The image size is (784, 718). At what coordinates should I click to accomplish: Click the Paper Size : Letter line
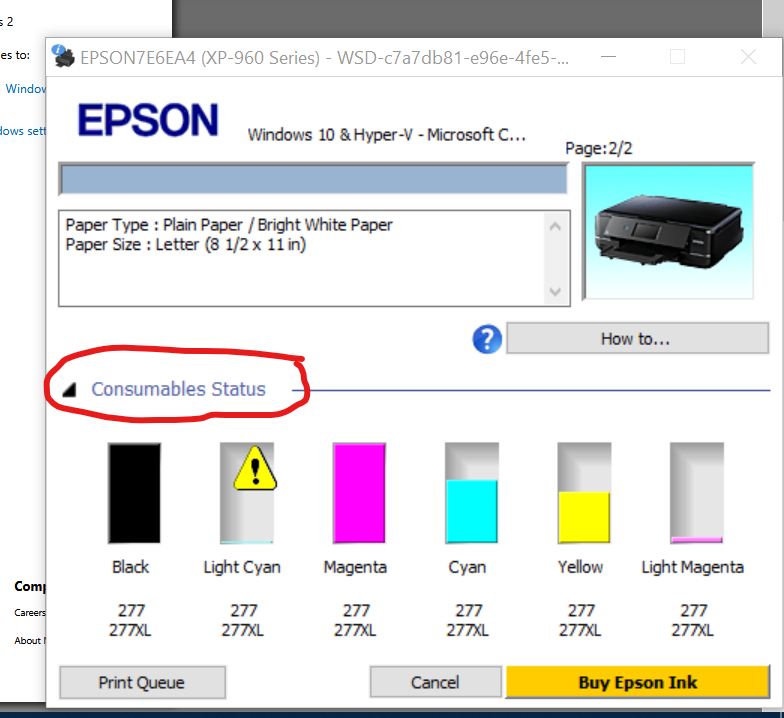click(x=186, y=244)
